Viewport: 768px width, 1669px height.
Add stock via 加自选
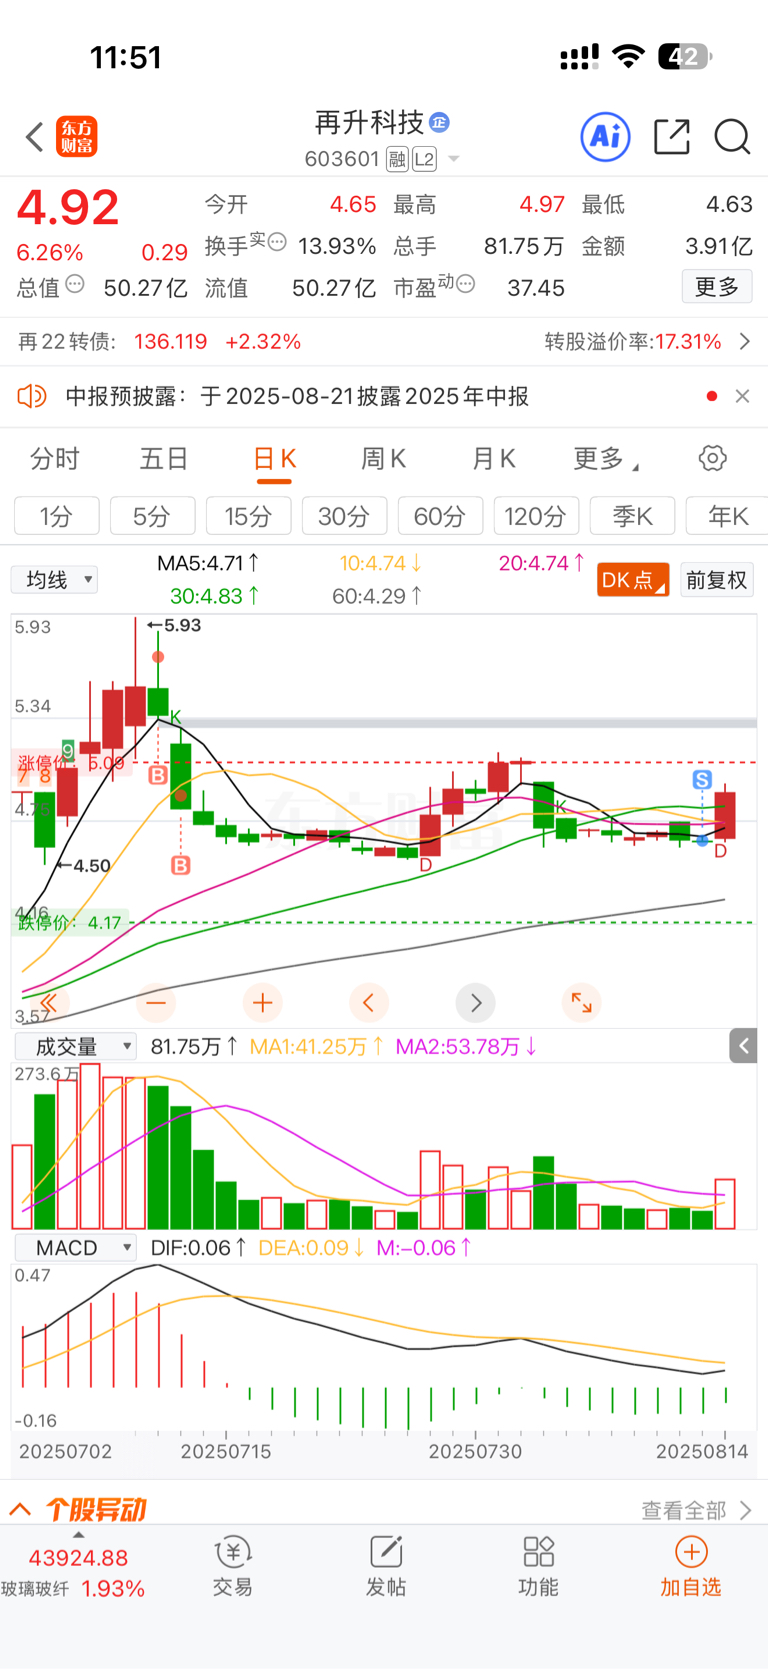691,1566
